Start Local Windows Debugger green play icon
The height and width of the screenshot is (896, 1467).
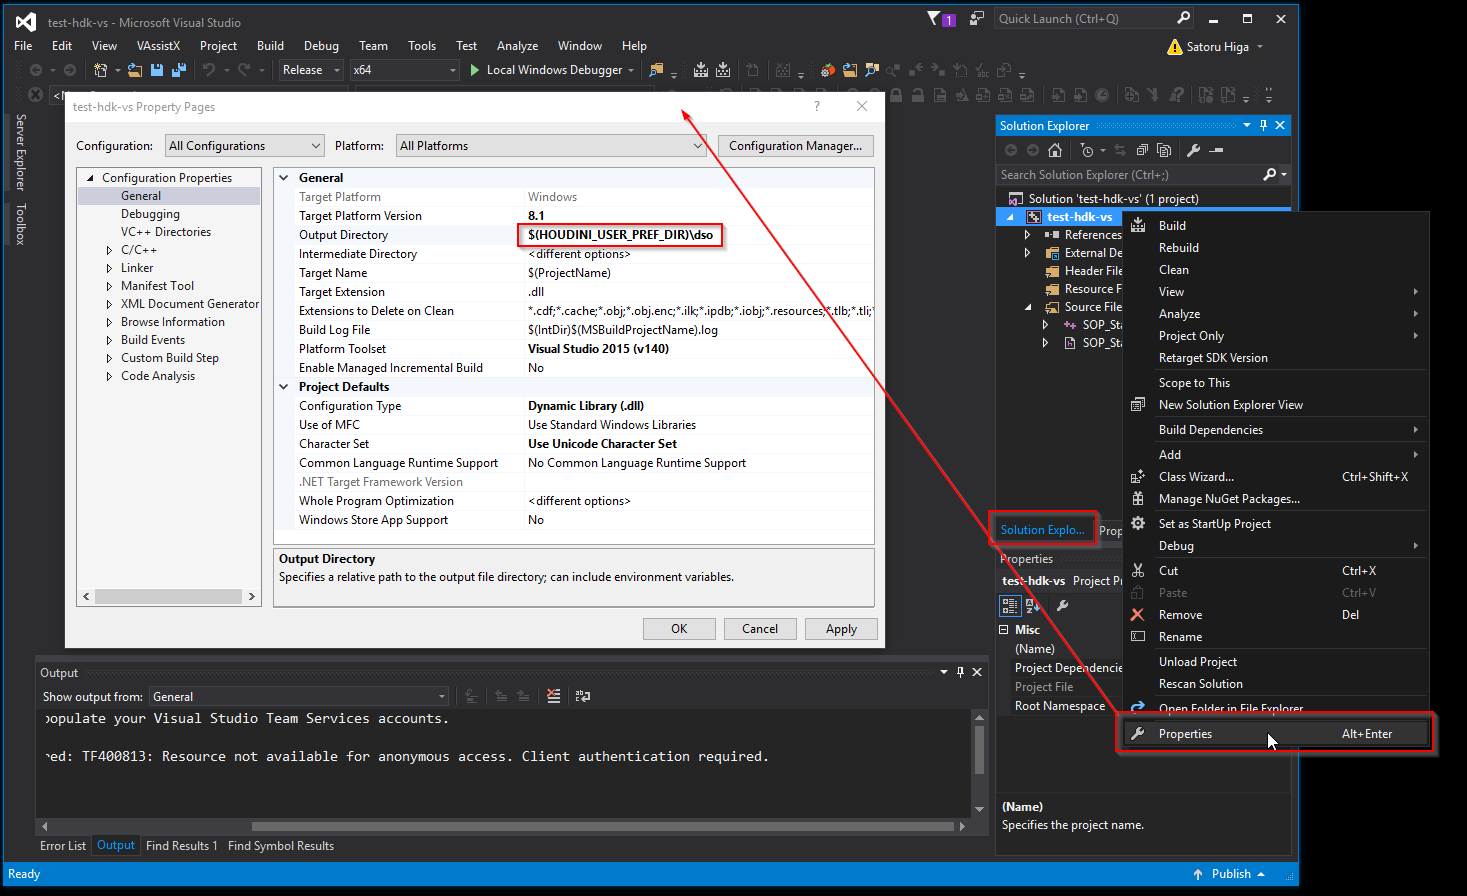pyautogui.click(x=475, y=70)
